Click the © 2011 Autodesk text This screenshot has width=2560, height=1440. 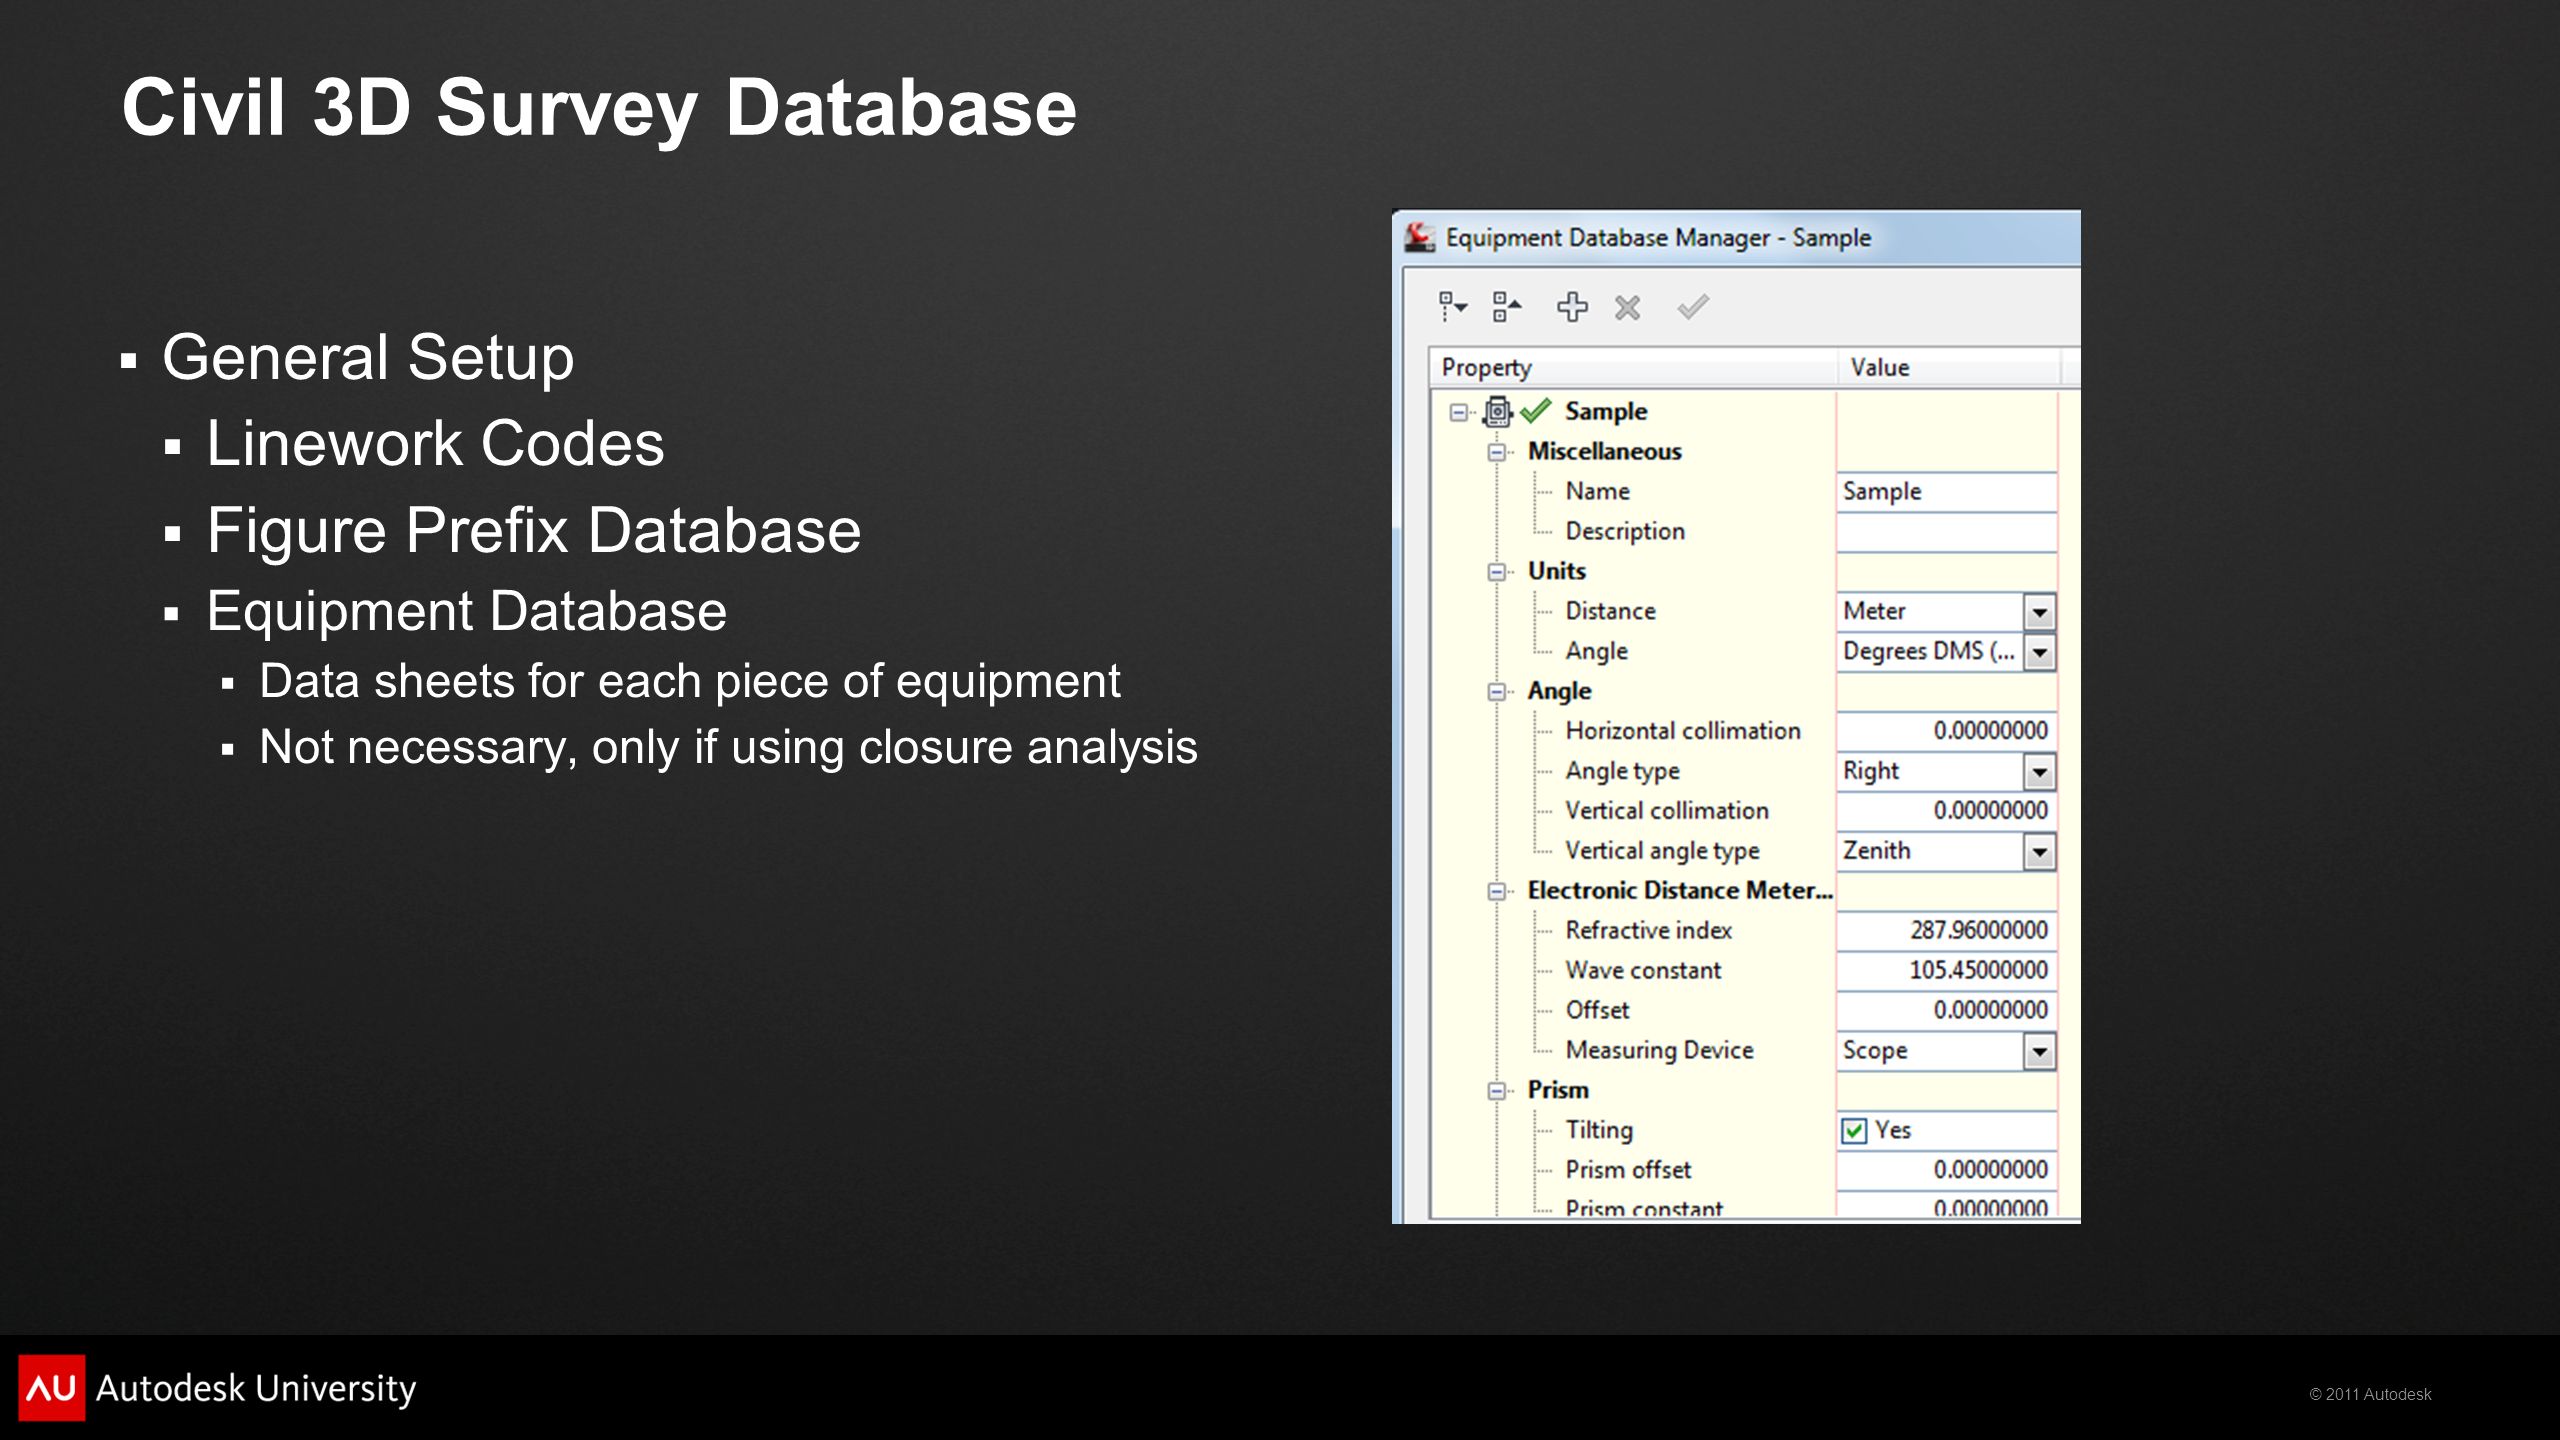(x=2370, y=1395)
